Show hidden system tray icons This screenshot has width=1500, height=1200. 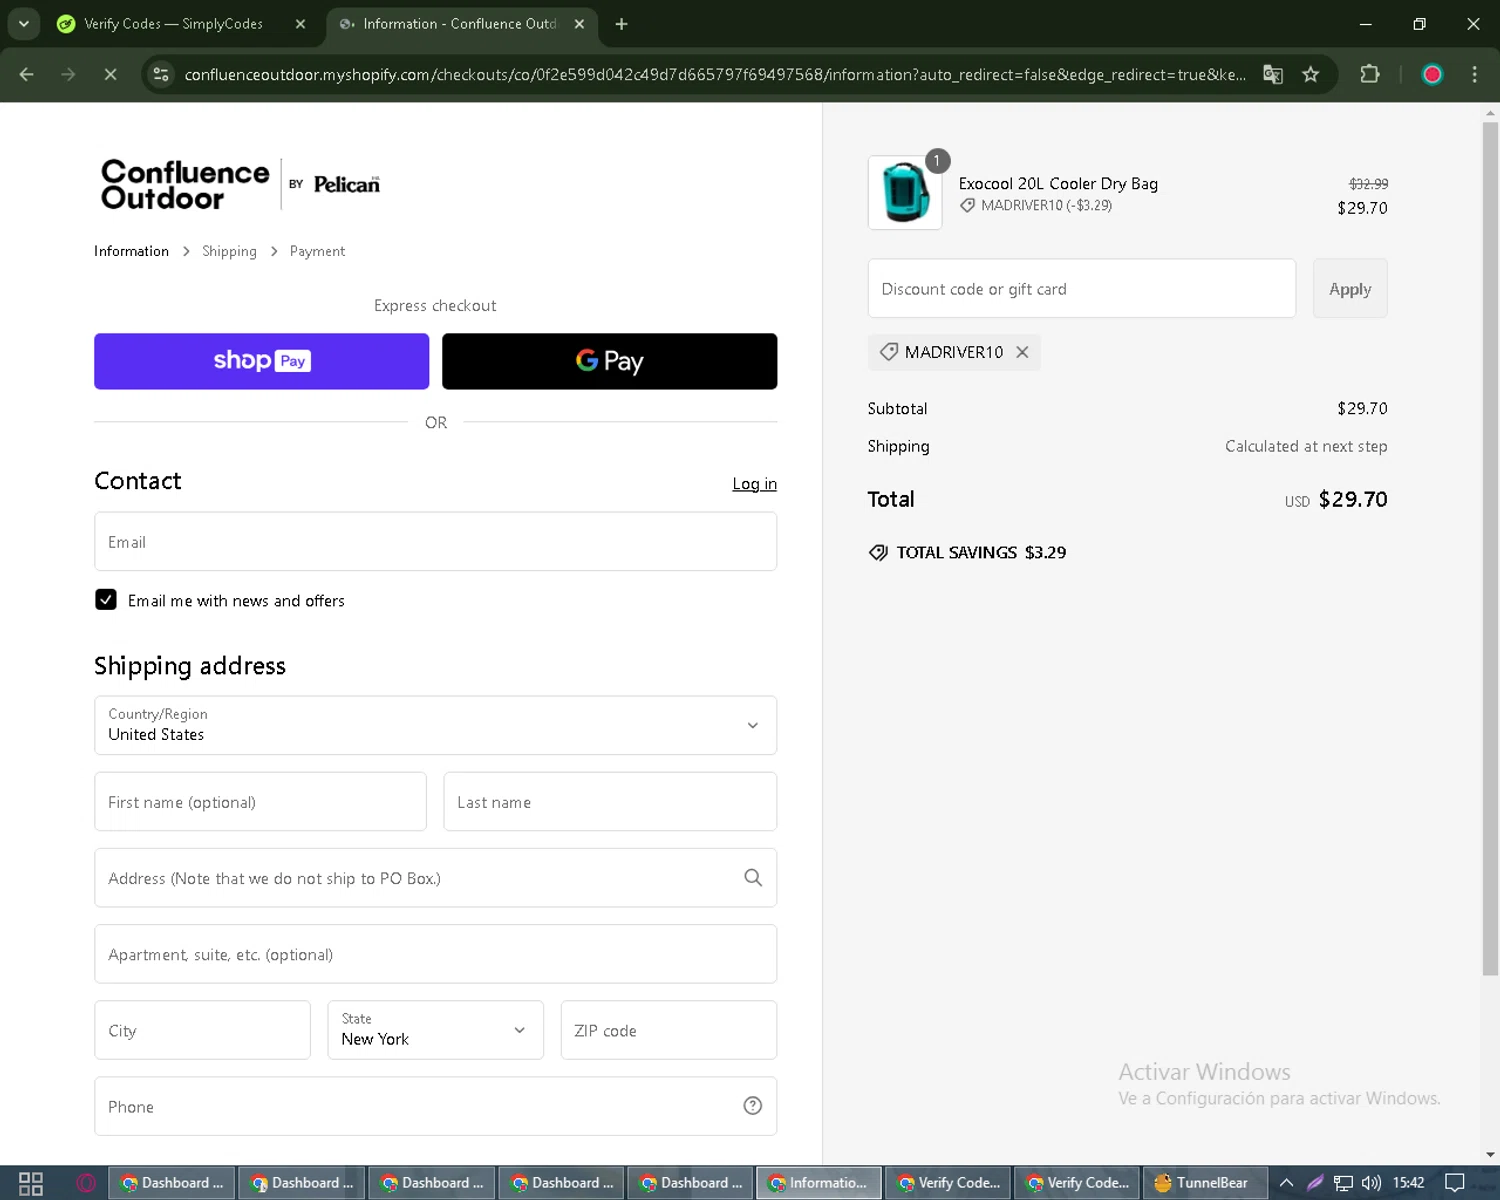click(1286, 1183)
